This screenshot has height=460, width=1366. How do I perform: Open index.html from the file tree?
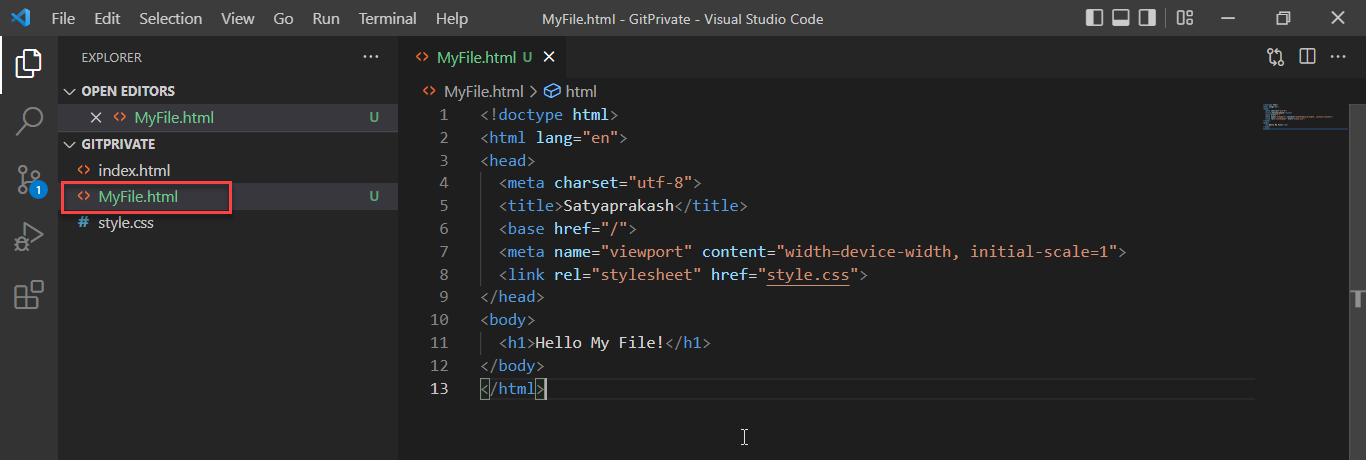[134, 170]
